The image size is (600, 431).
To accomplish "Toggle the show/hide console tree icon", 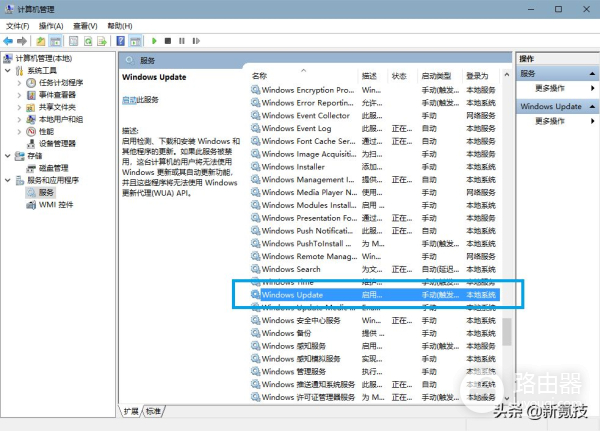I will pyautogui.click(x=55, y=41).
